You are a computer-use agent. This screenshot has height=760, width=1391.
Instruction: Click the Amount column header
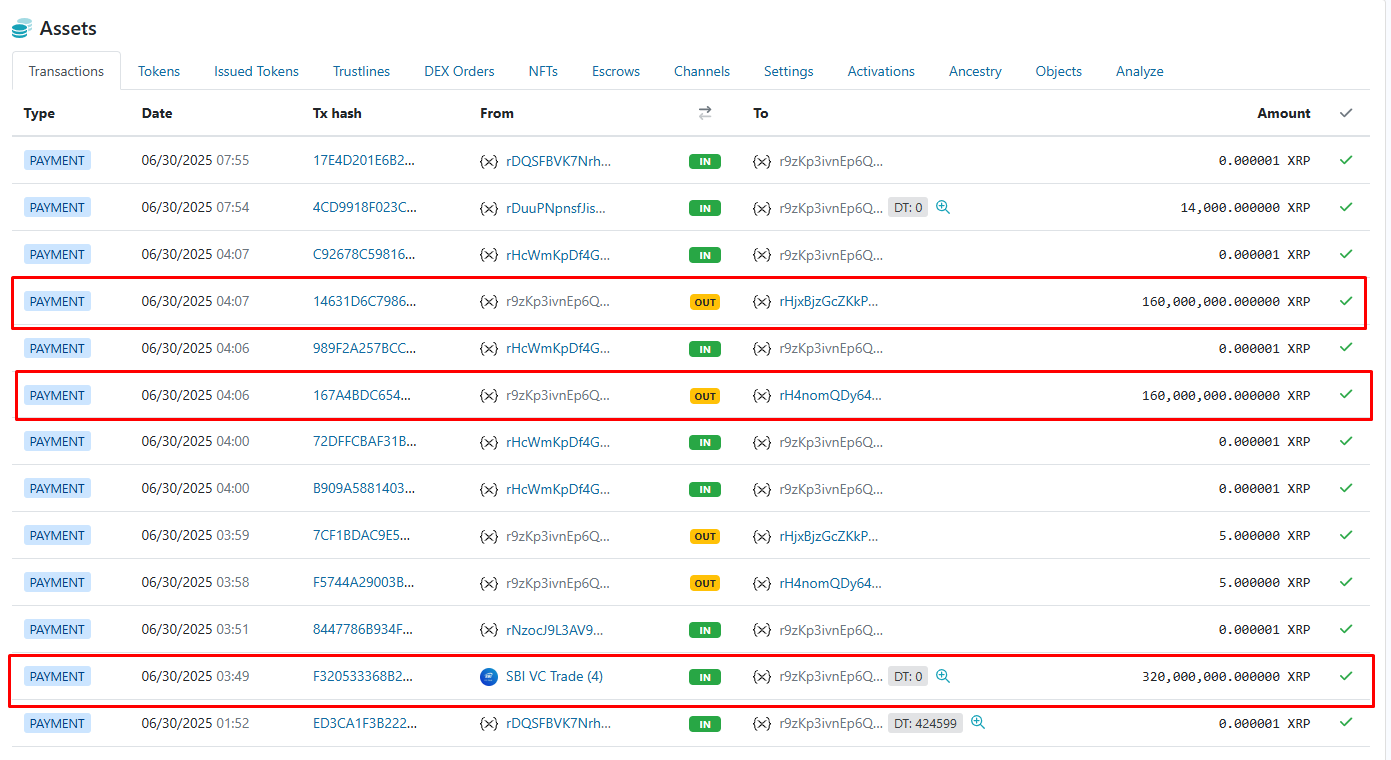[x=1284, y=113]
